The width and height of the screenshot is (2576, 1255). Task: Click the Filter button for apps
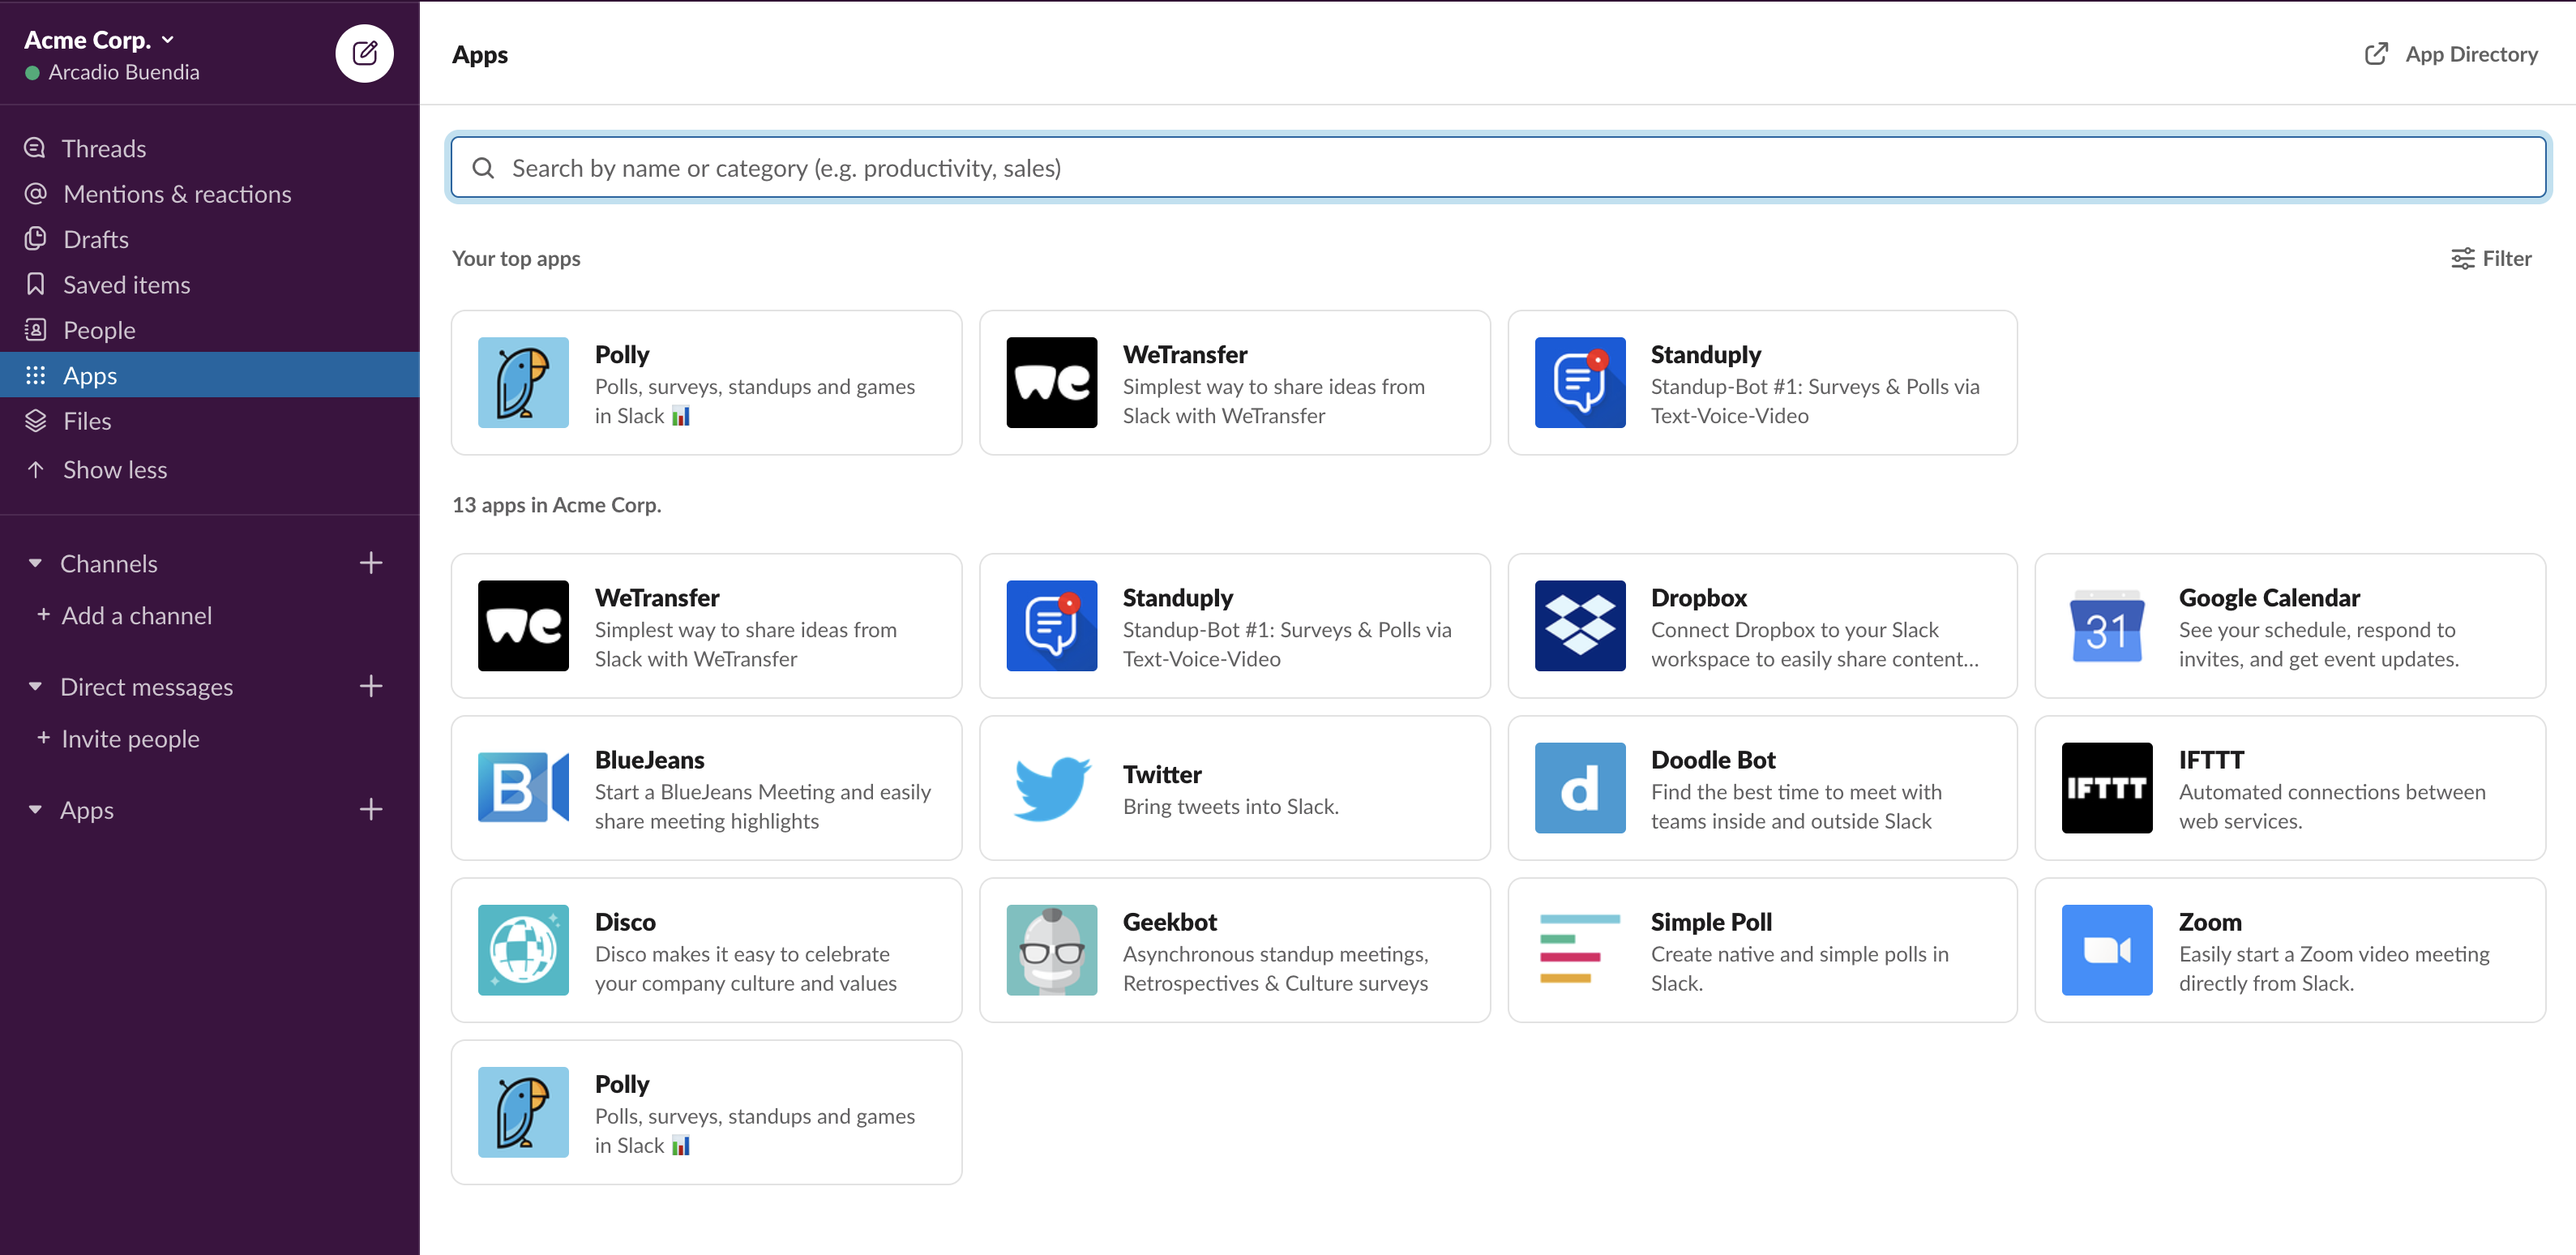2493,258
